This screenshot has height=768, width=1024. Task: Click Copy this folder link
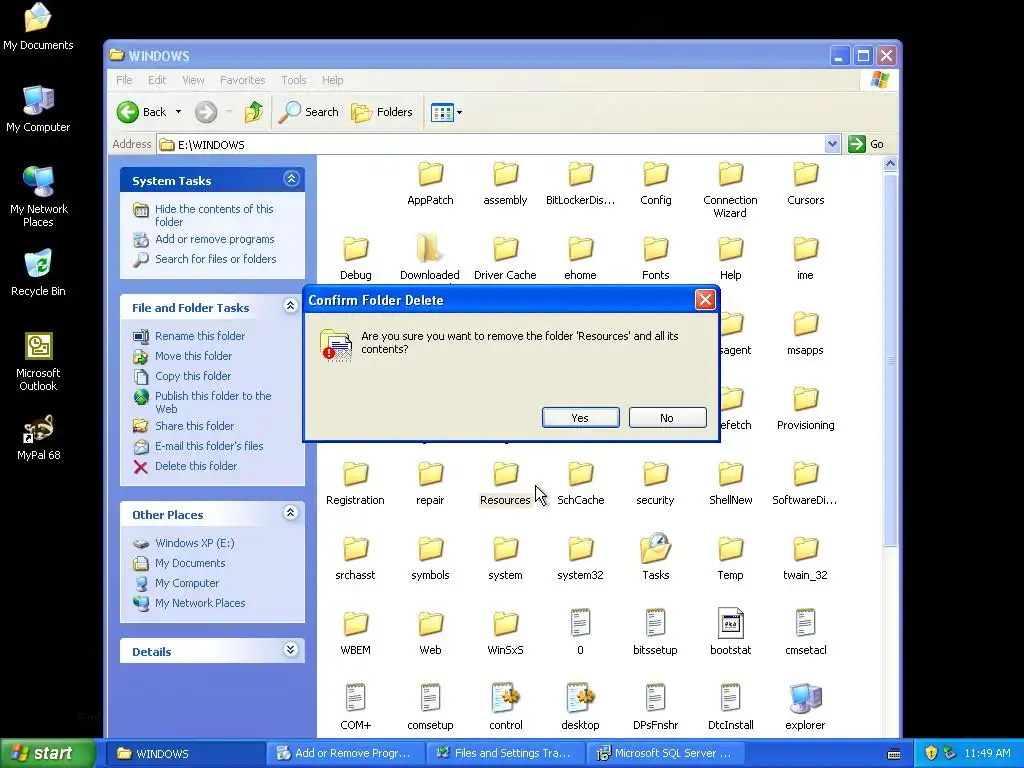pyautogui.click(x=193, y=376)
